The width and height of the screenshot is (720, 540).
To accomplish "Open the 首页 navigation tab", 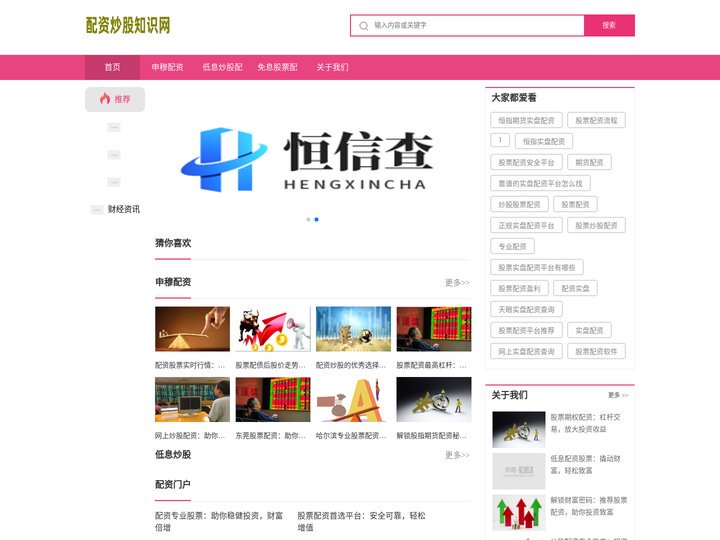I will 112,67.
